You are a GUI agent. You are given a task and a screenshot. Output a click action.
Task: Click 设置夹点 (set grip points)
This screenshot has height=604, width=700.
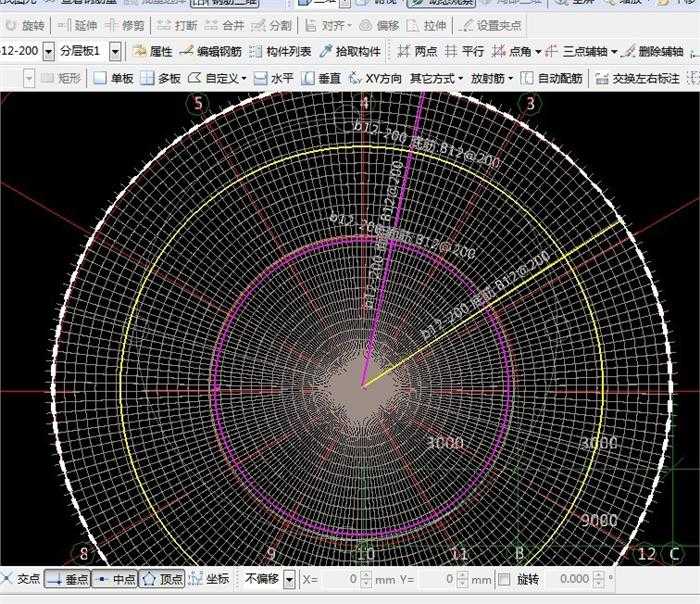pos(490,26)
